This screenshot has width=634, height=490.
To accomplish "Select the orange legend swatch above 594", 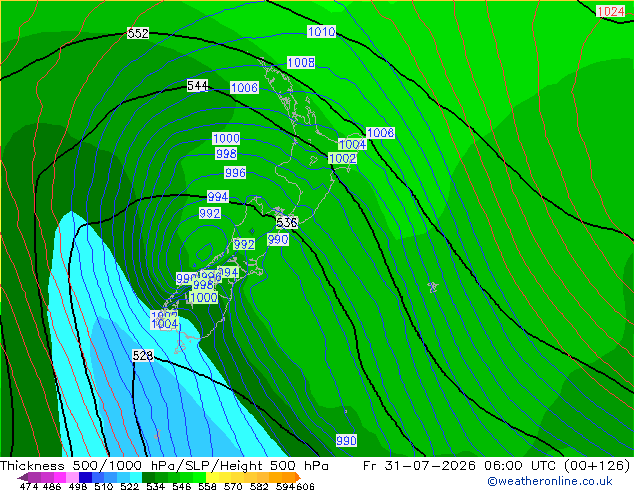I will (288, 477).
